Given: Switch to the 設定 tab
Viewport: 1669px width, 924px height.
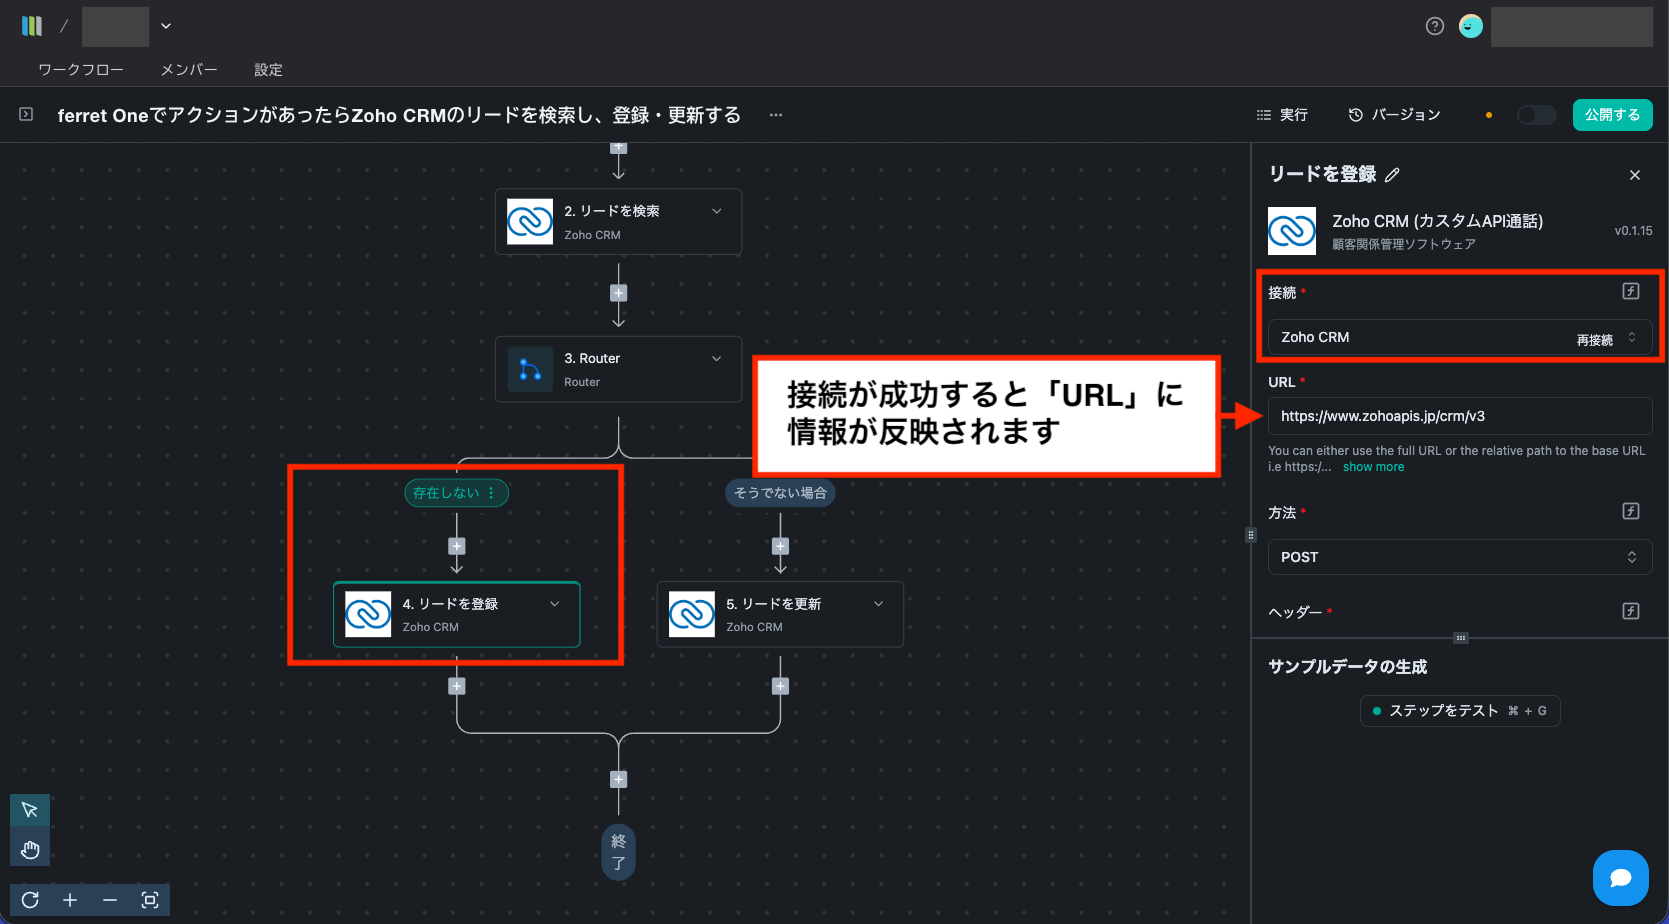Looking at the screenshot, I should (268, 70).
